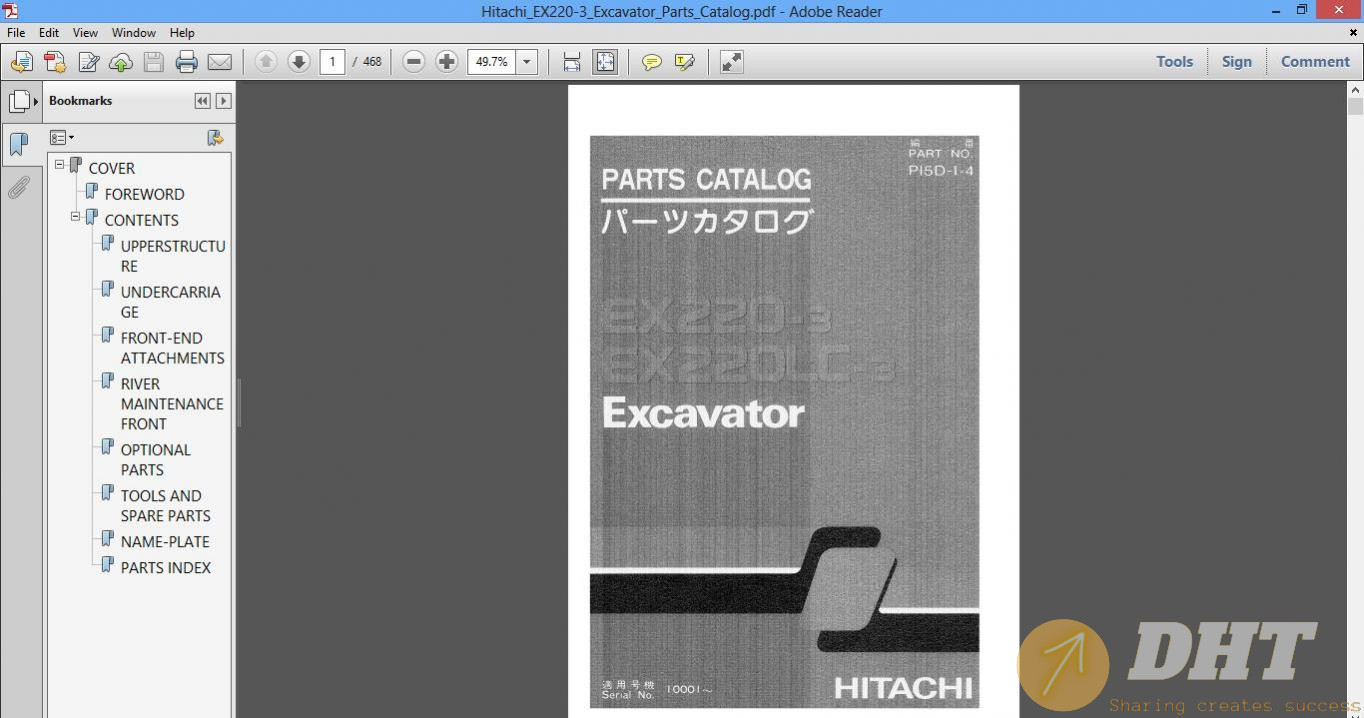The image size is (1364, 718).
Task: Open the Help menu
Action: 182,33
